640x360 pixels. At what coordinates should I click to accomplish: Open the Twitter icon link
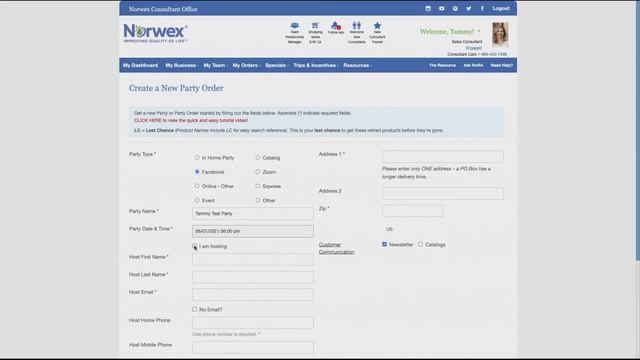click(x=469, y=9)
